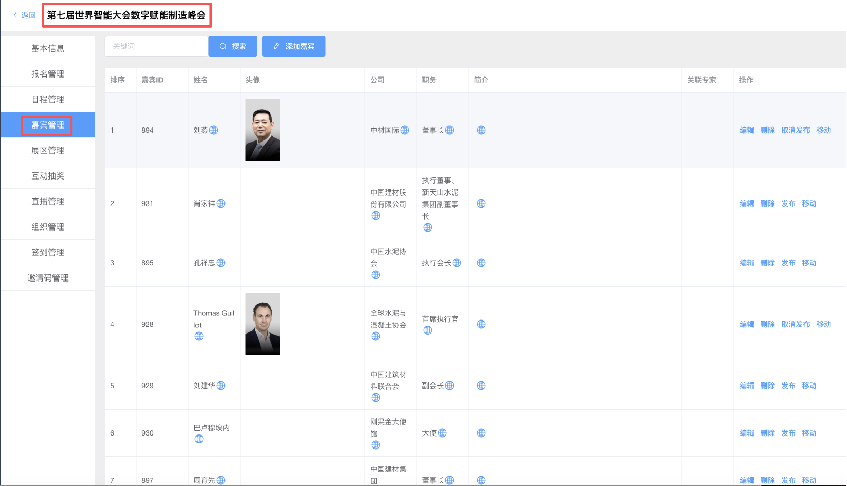
Task: Click the back arrow 返回 at top left
Action: pos(24,15)
